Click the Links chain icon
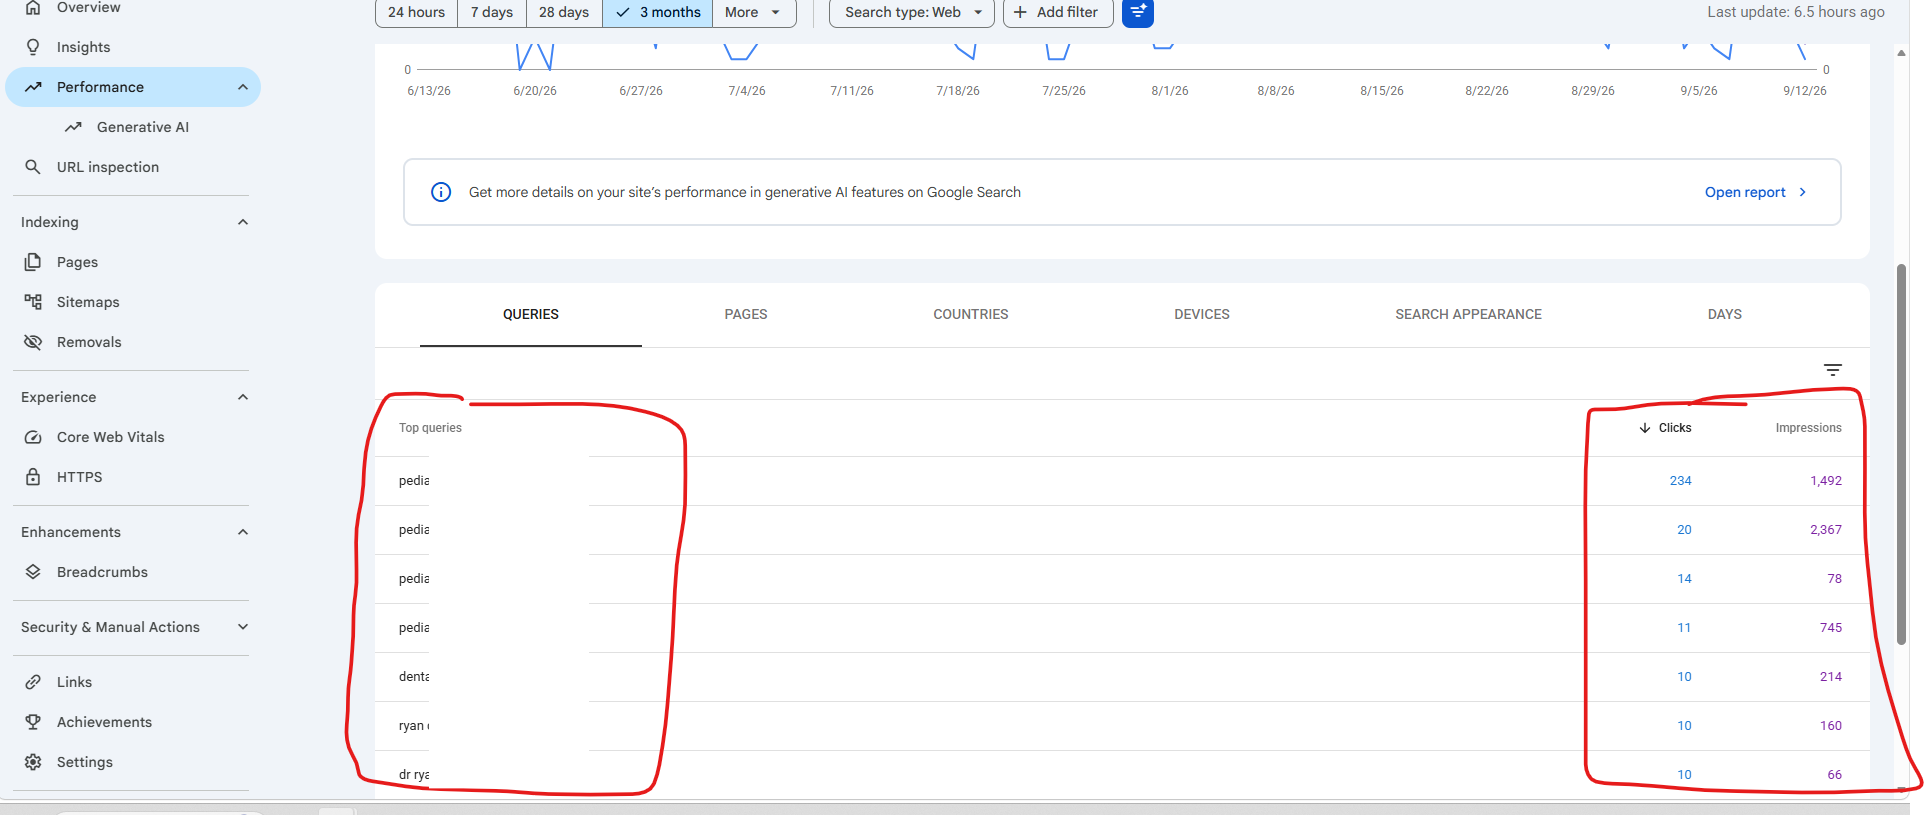Image resolution: width=1926 pixels, height=815 pixels. 33,682
